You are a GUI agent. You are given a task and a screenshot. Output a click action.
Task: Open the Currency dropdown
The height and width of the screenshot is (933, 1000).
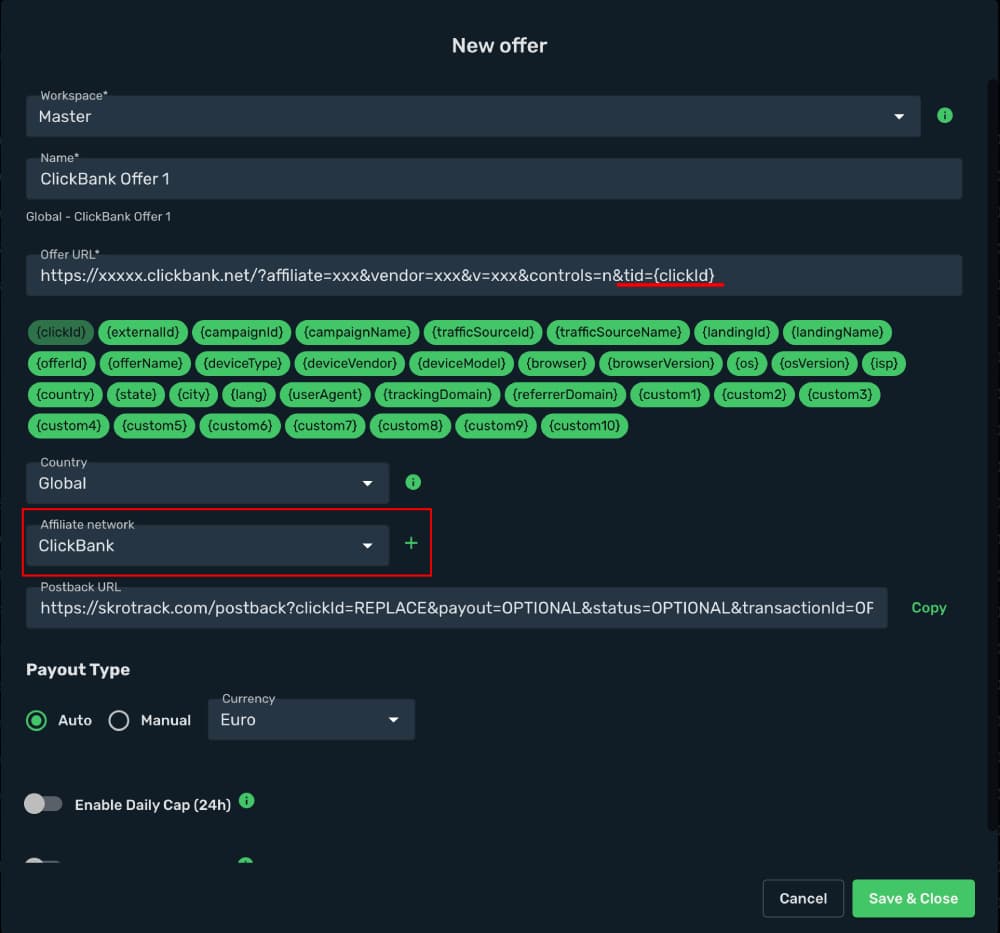coord(311,720)
